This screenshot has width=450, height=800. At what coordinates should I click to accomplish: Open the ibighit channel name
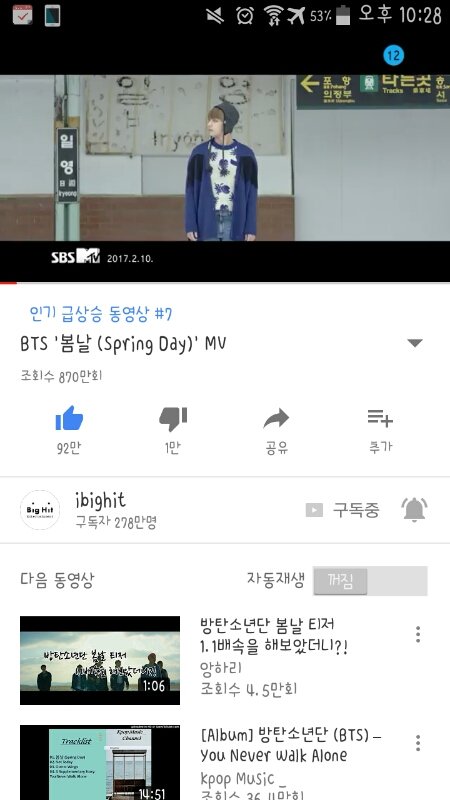click(101, 500)
